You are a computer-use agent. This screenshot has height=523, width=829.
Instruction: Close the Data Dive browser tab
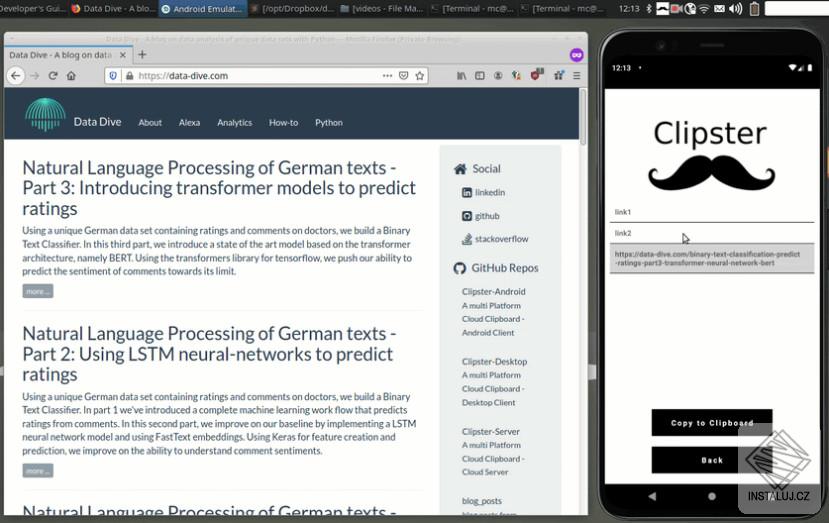[x=123, y=55]
